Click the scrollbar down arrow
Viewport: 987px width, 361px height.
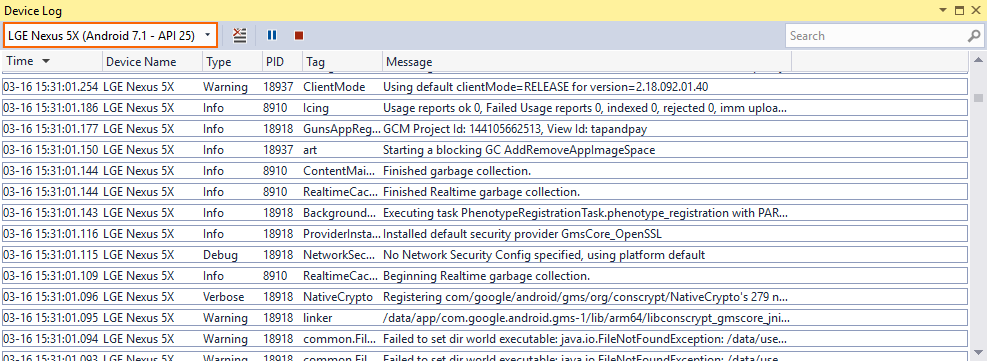tap(978, 352)
